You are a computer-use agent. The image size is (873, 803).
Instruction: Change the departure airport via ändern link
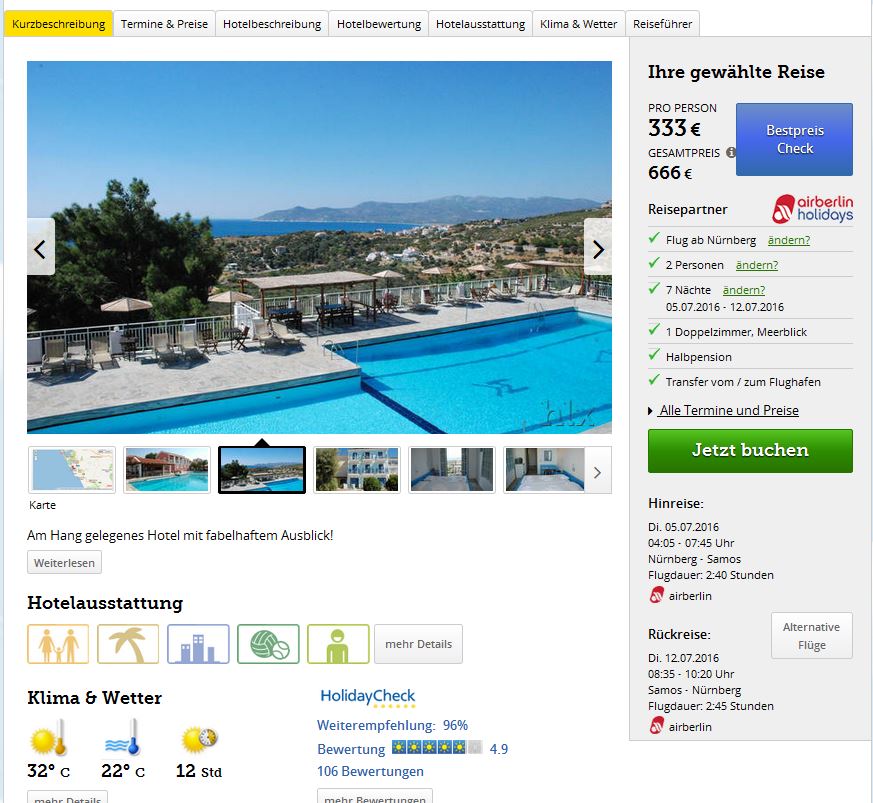(788, 240)
